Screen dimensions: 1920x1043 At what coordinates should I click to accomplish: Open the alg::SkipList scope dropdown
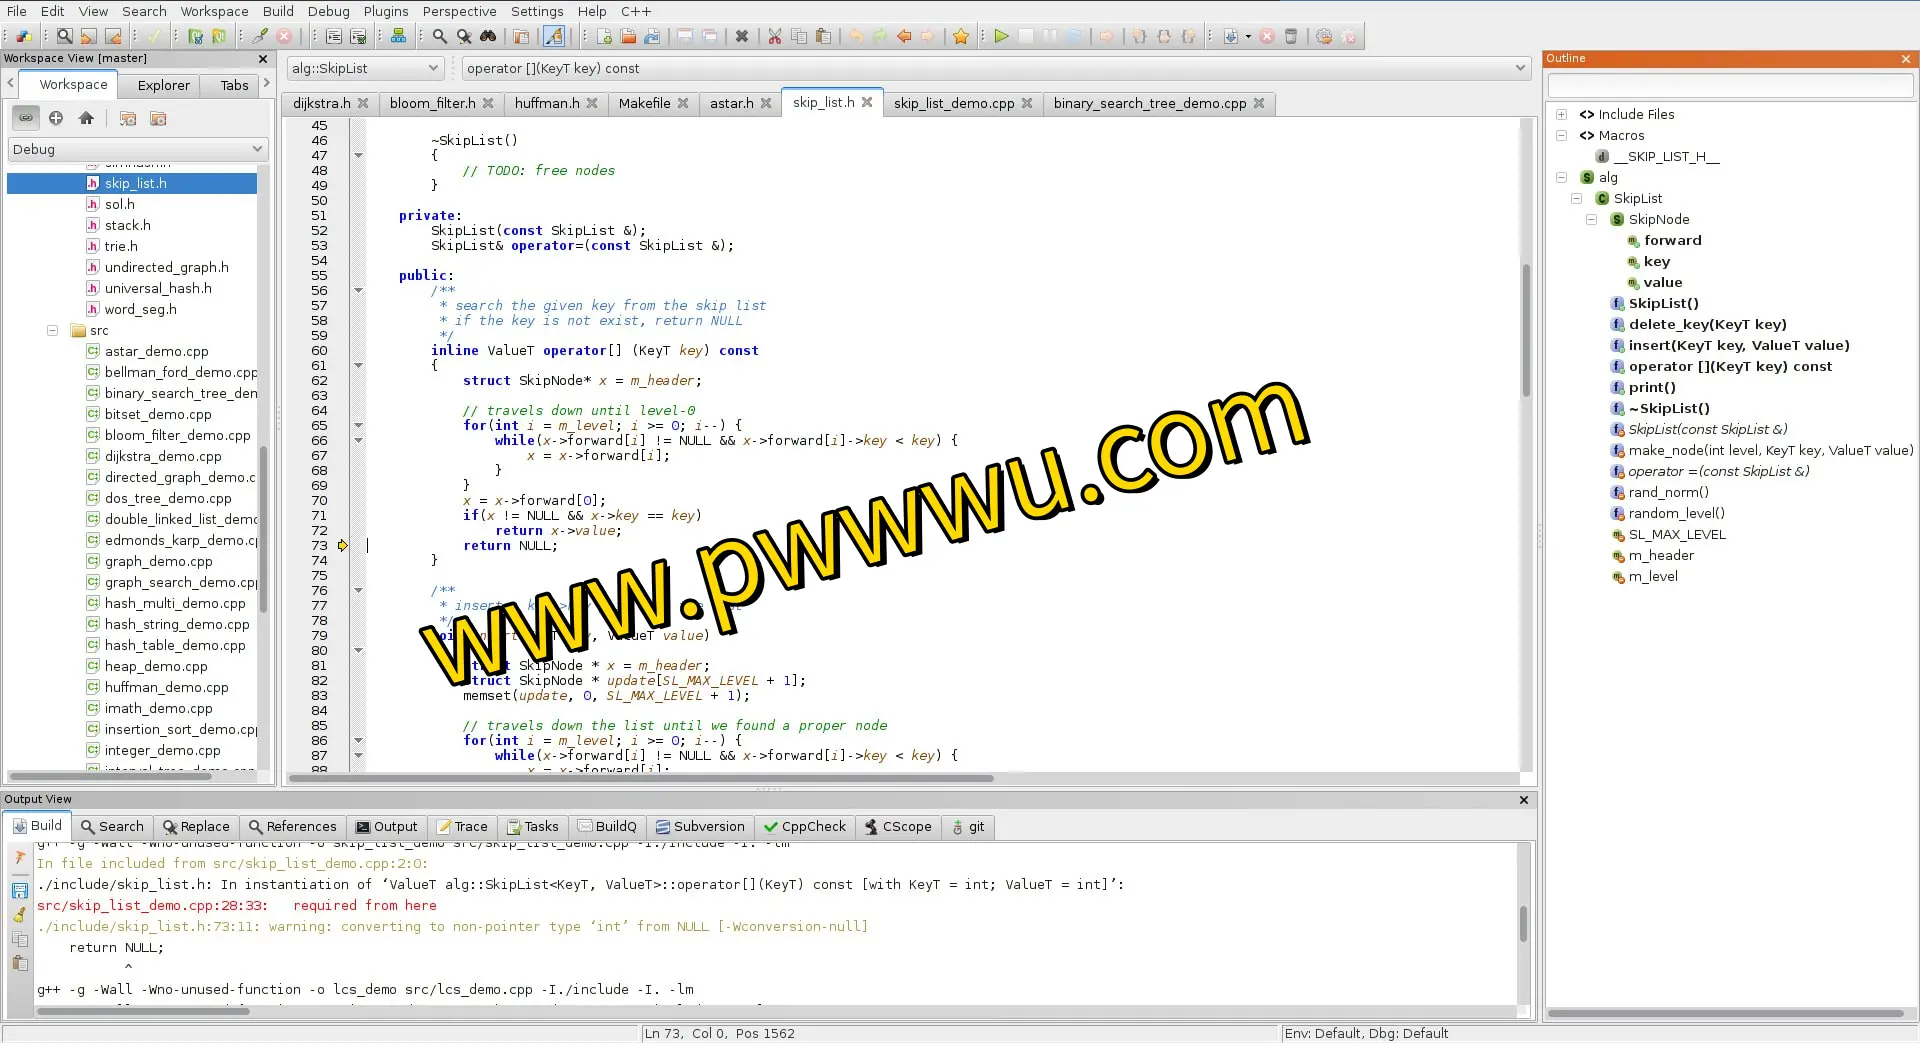point(364,68)
